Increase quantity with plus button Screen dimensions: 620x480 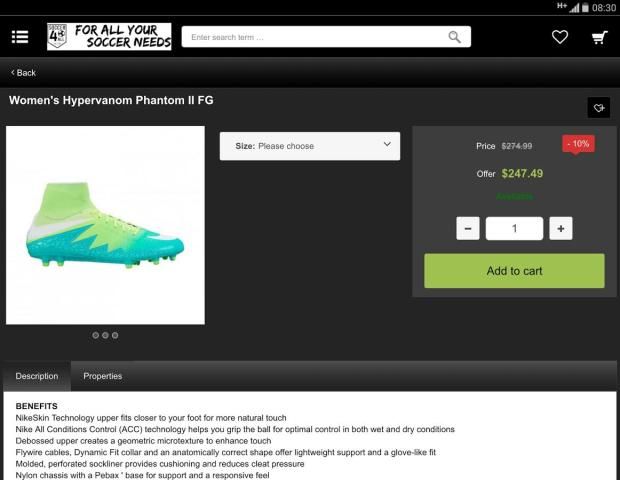[561, 228]
